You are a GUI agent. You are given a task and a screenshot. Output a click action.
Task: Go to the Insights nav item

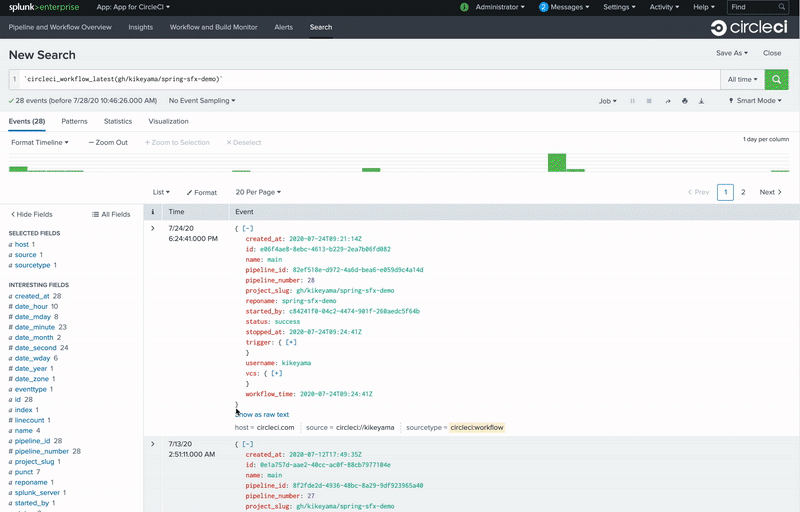tap(140, 28)
